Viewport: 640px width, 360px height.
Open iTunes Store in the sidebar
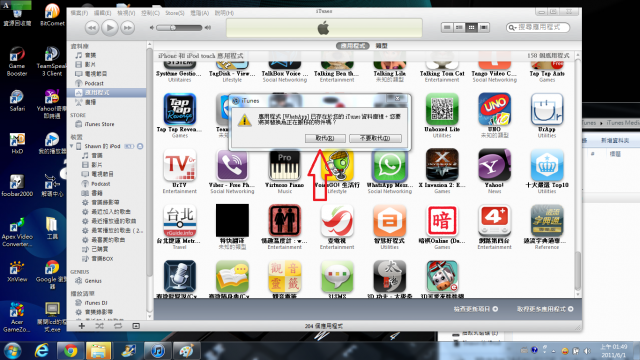(x=99, y=124)
